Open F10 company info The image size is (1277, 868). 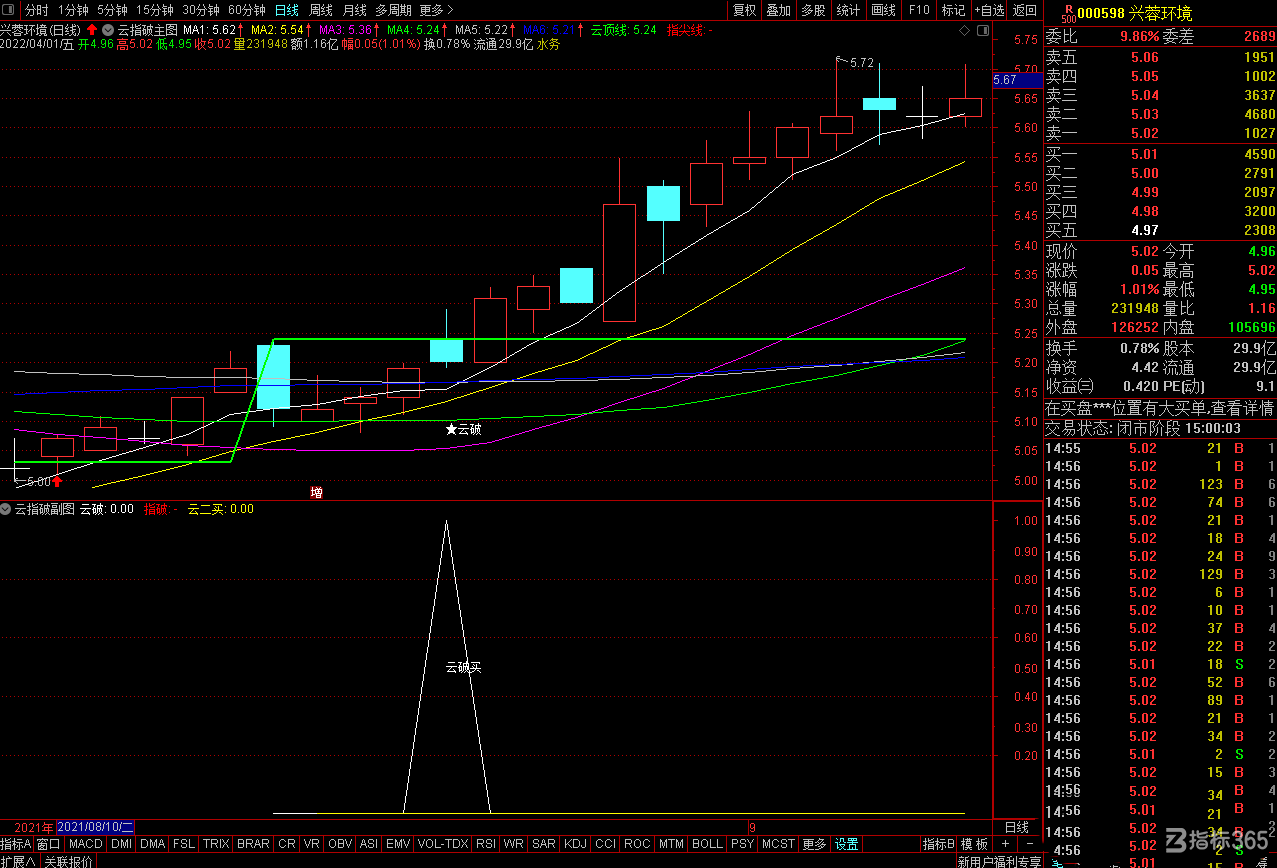point(918,10)
